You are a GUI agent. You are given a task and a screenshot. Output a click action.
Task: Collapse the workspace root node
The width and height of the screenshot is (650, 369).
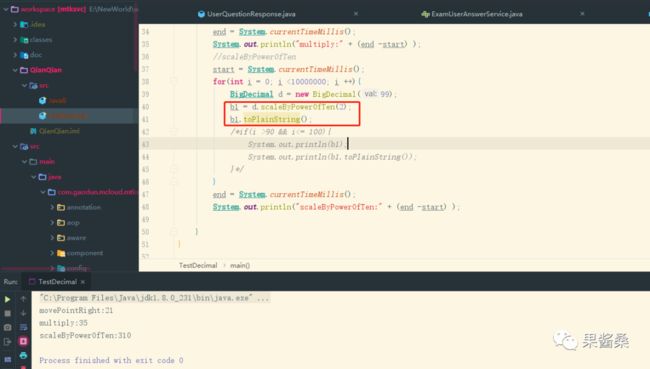click(6, 9)
